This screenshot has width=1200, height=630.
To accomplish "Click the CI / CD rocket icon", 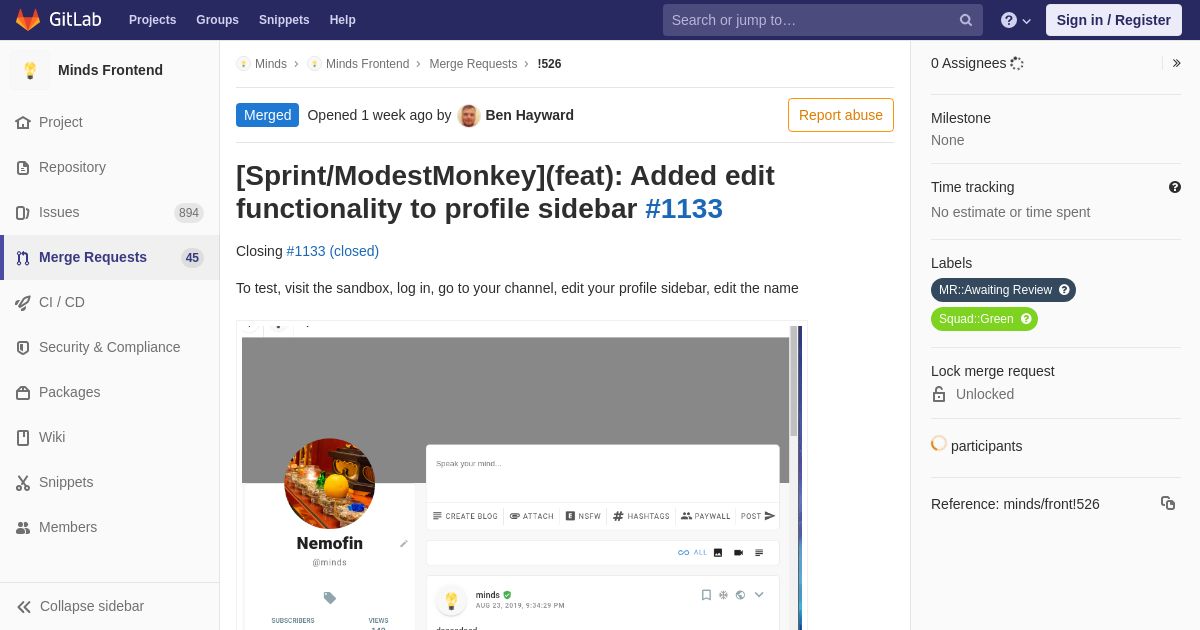I will click(23, 302).
